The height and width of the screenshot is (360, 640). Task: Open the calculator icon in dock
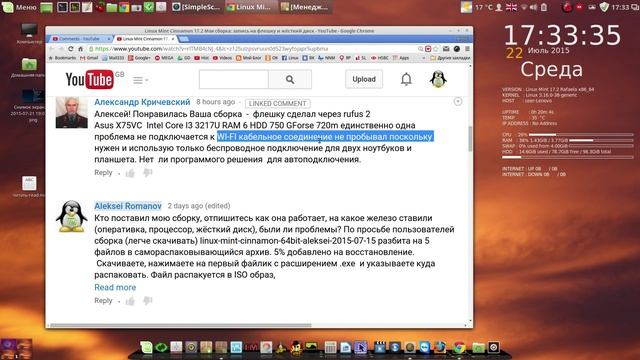330,347
